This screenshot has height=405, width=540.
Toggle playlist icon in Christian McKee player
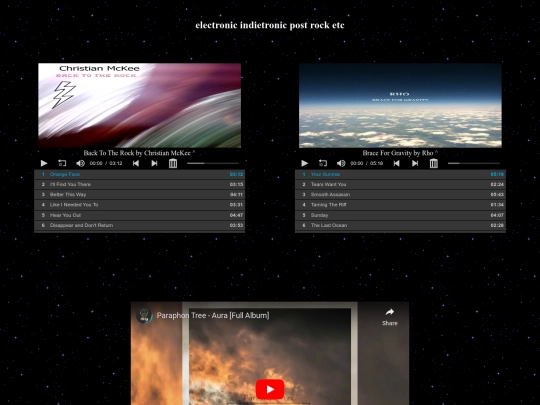(173, 163)
